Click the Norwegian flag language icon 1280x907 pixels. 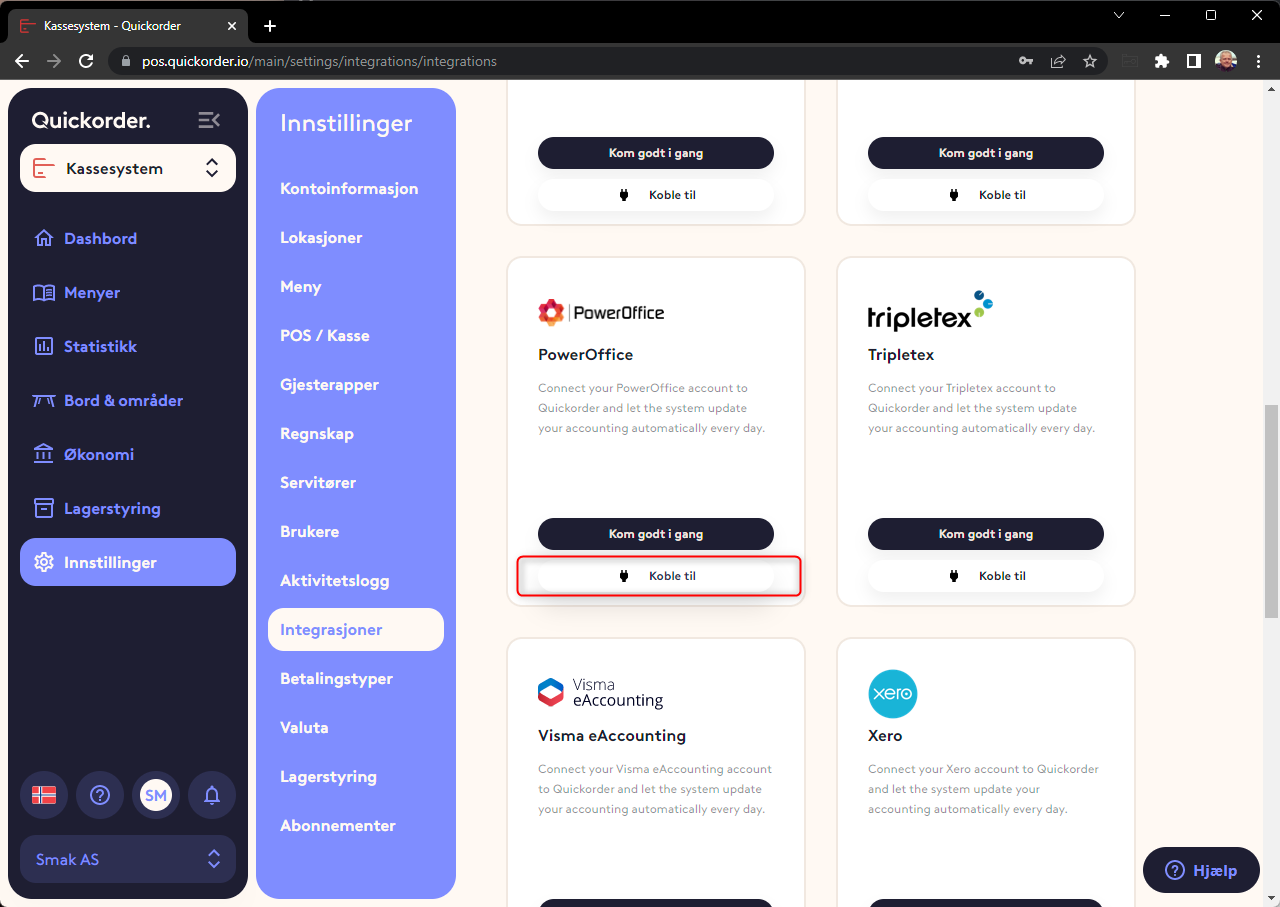pyautogui.click(x=44, y=795)
